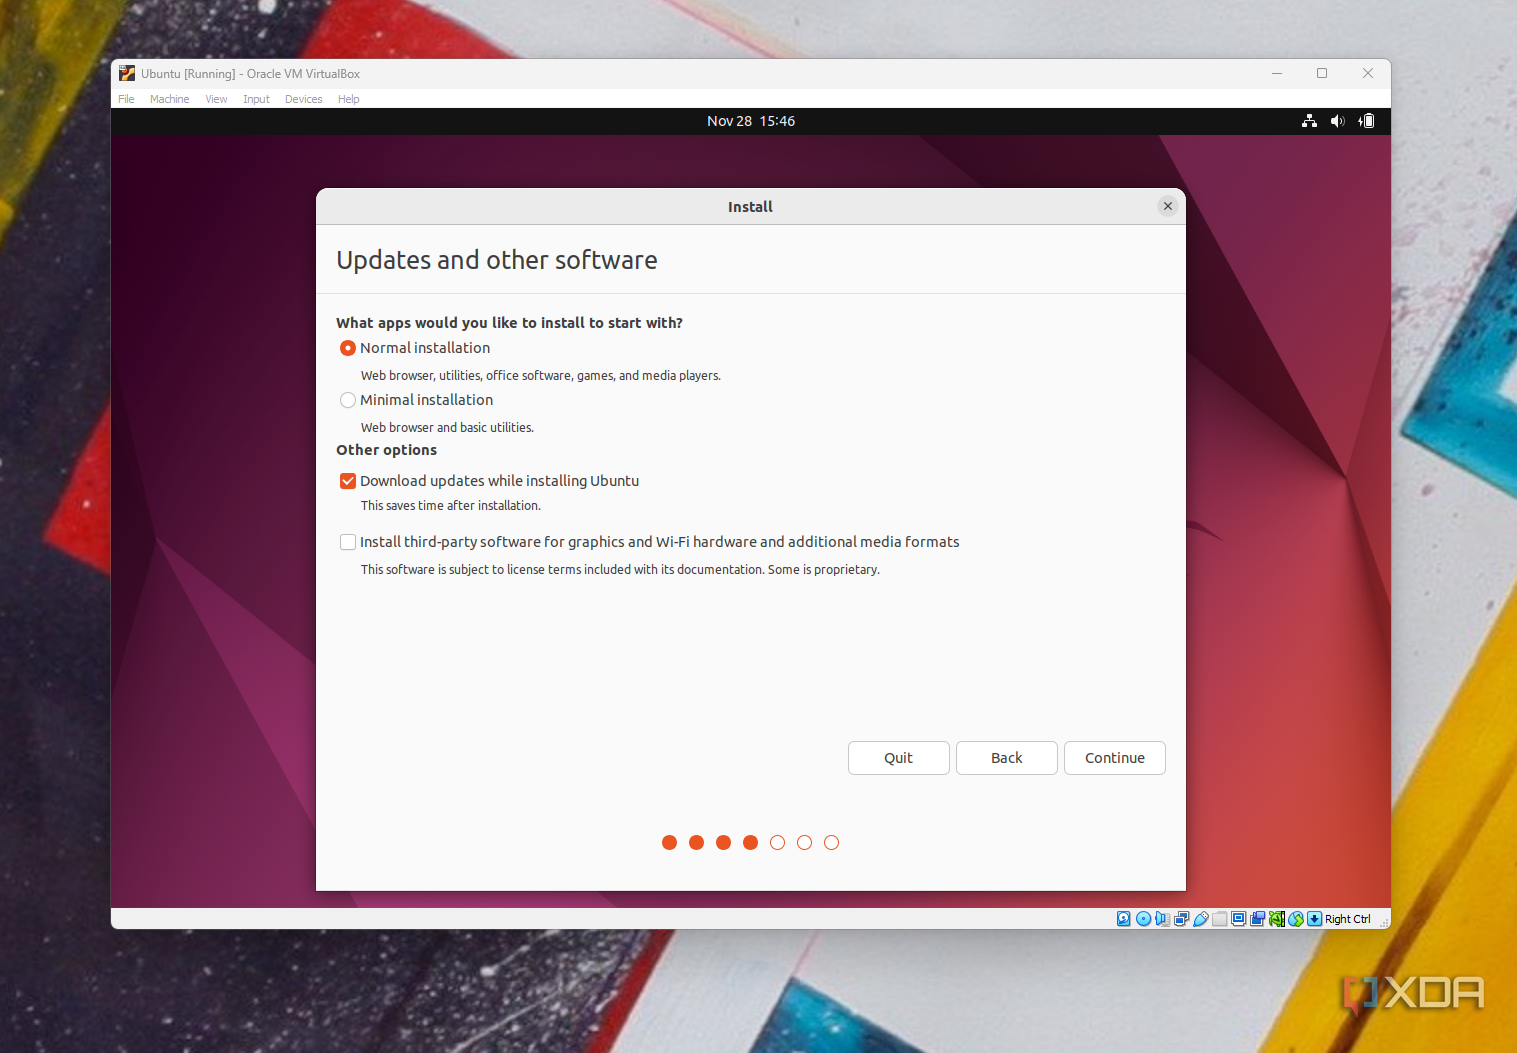The image size is (1517, 1053).
Task: Click the Ubuntu top bar network icon
Action: pos(1309,121)
